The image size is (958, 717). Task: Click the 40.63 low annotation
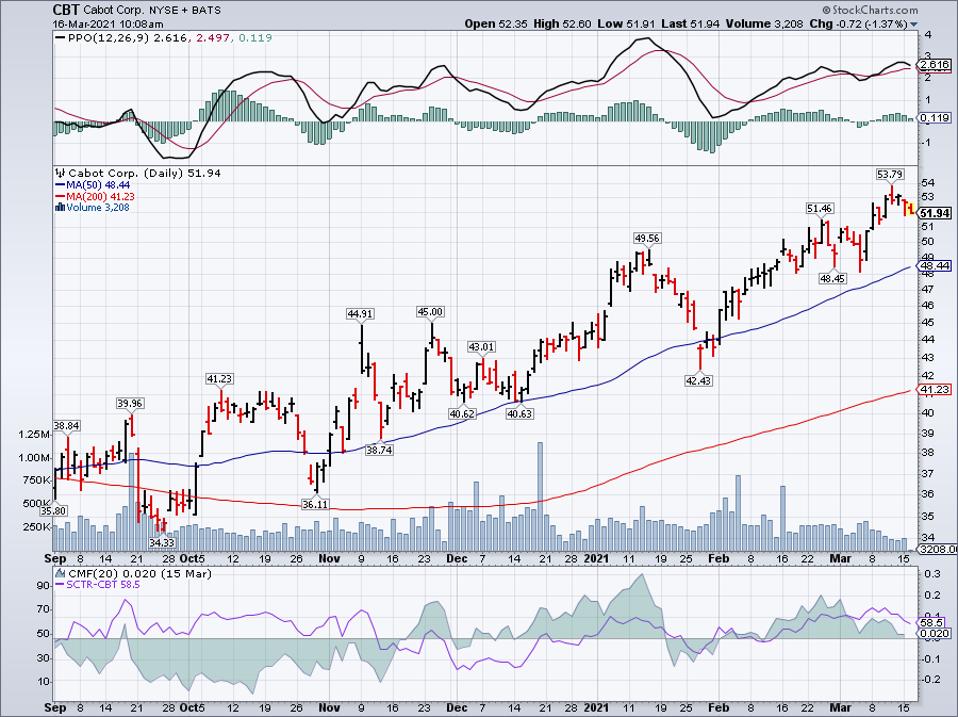coord(519,413)
